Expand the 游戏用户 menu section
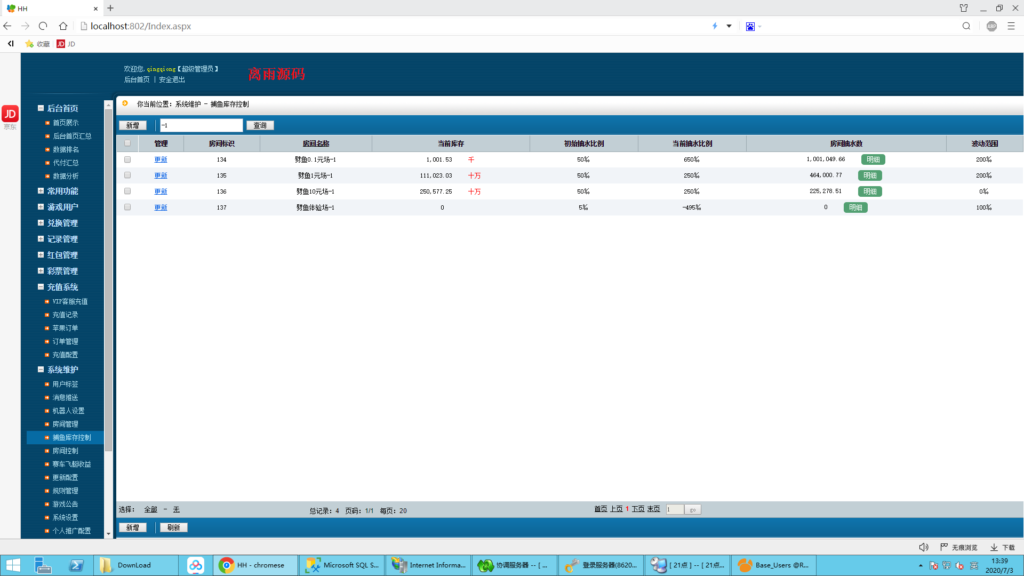This screenshot has width=1024, height=576. tap(62, 207)
